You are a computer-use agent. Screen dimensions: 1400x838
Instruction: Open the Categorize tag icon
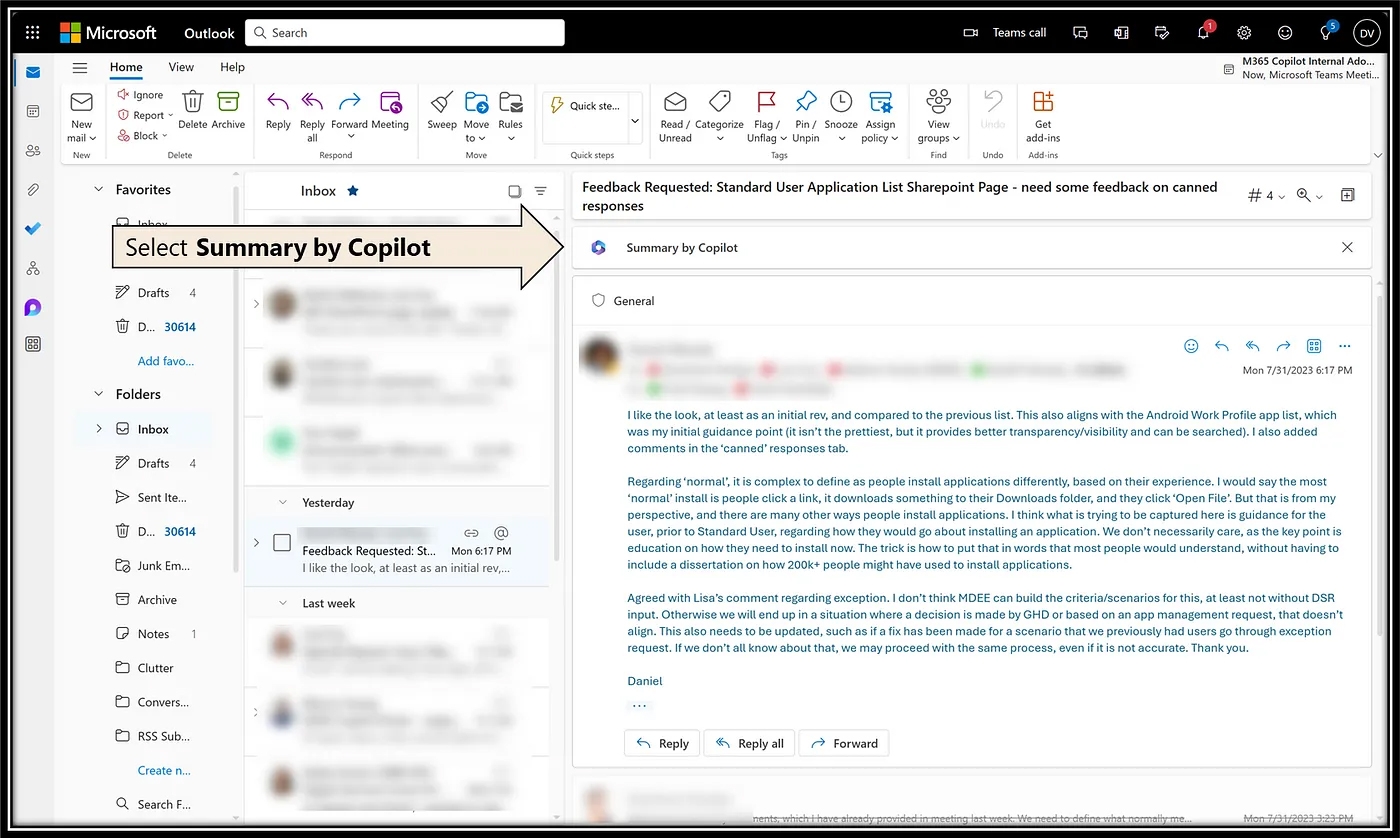click(x=719, y=104)
